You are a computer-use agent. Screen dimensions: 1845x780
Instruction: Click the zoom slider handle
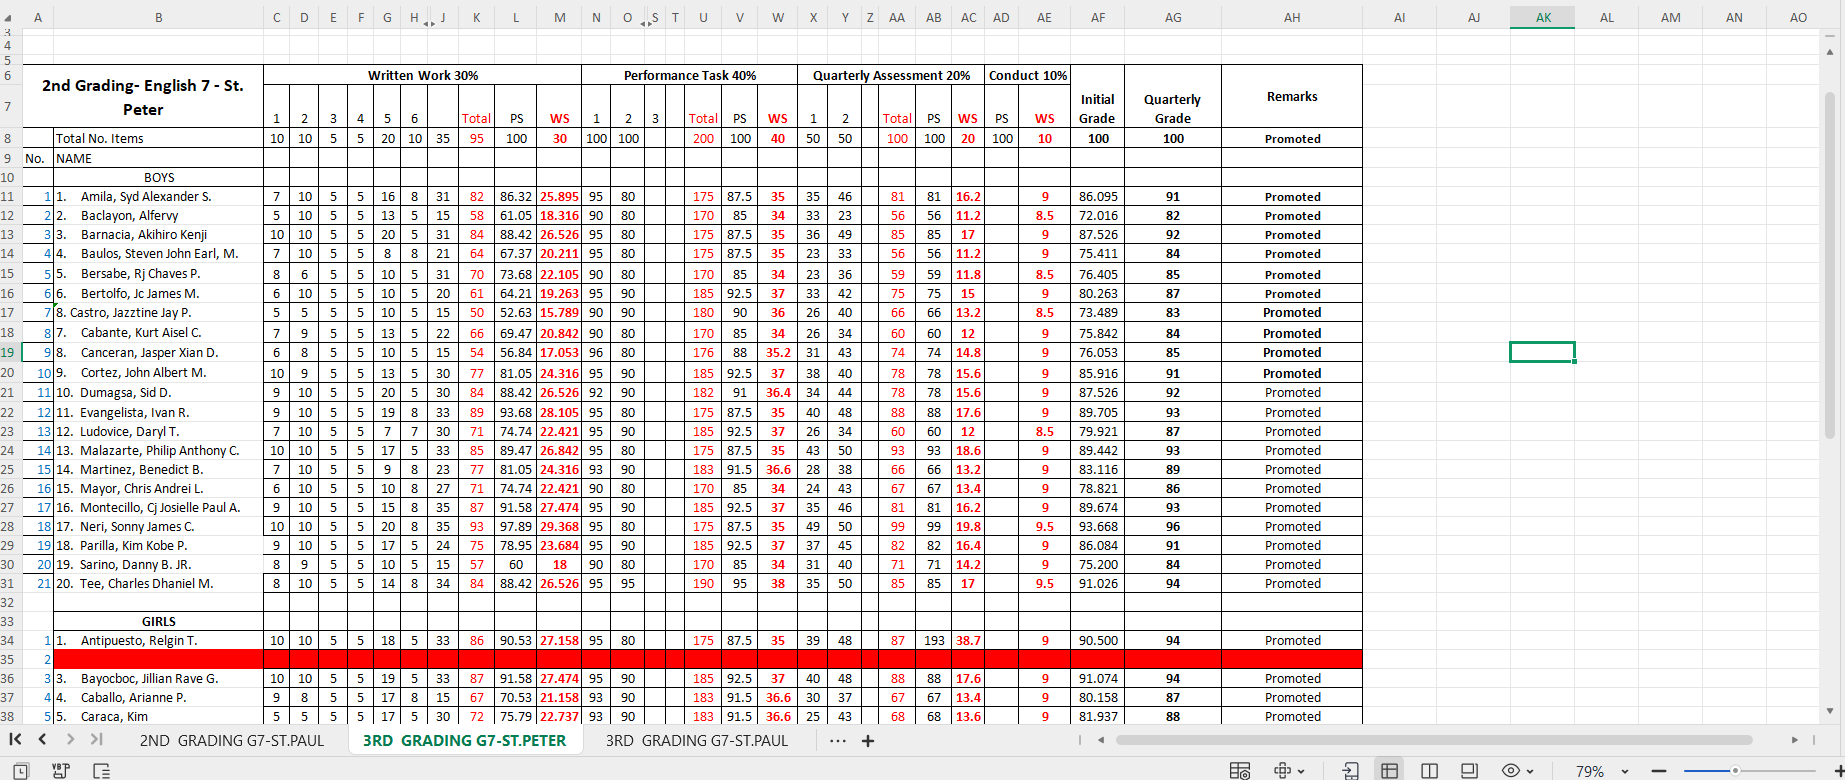pyautogui.click(x=1735, y=771)
